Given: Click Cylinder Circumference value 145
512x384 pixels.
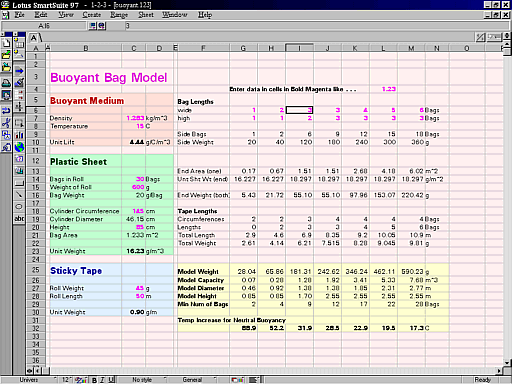Looking at the screenshot, I should coord(138,211).
